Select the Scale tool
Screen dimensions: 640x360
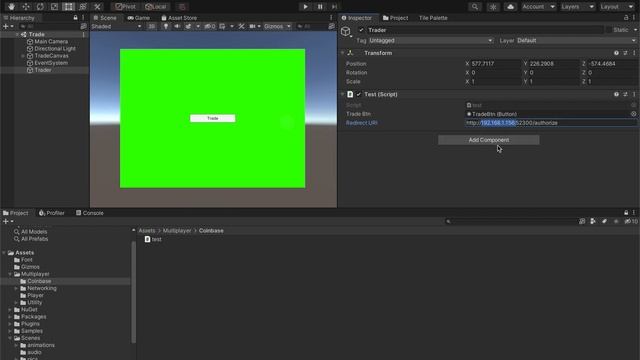(54, 7)
